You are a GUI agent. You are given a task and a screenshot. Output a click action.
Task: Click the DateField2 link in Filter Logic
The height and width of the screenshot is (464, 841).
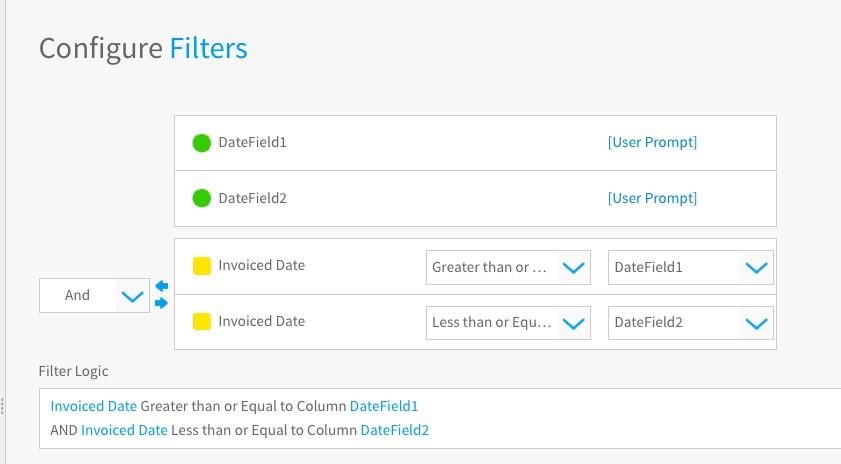(395, 430)
